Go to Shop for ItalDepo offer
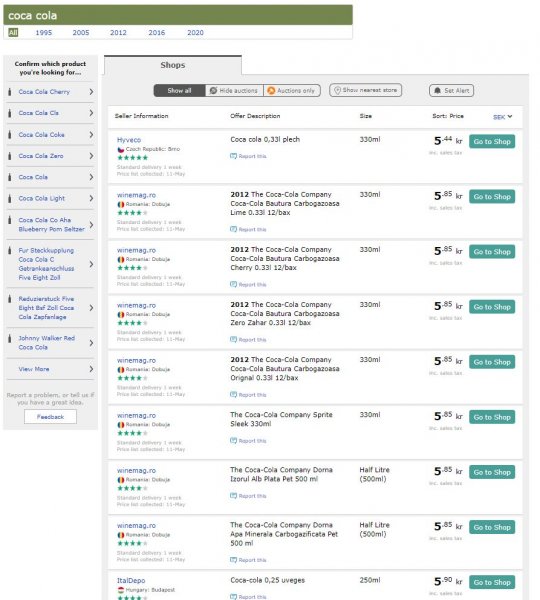540x600 pixels. [x=492, y=582]
